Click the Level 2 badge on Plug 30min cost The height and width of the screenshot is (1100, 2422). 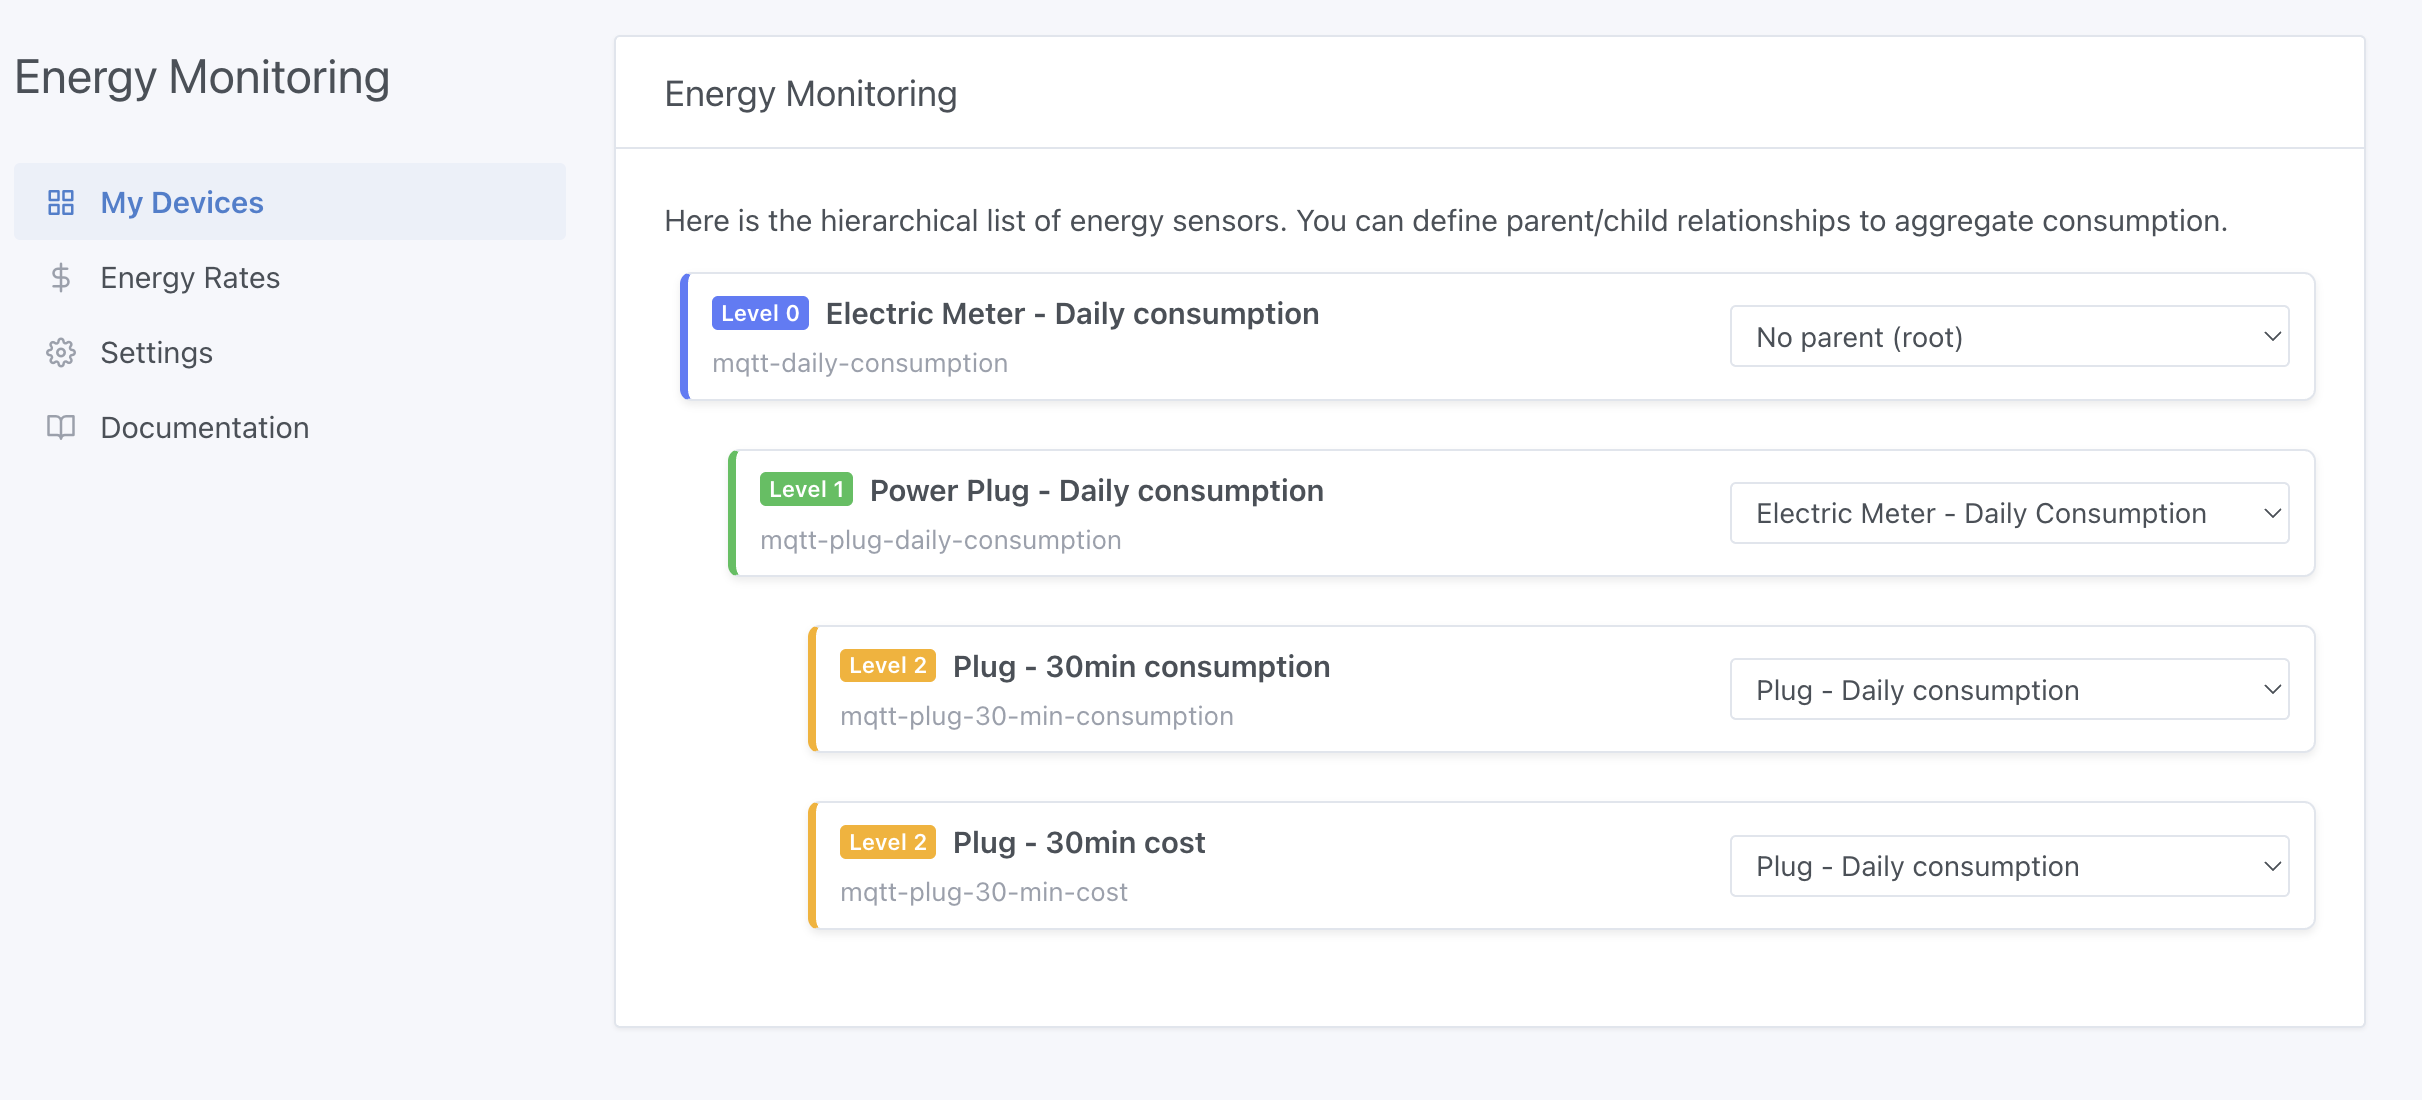(887, 842)
